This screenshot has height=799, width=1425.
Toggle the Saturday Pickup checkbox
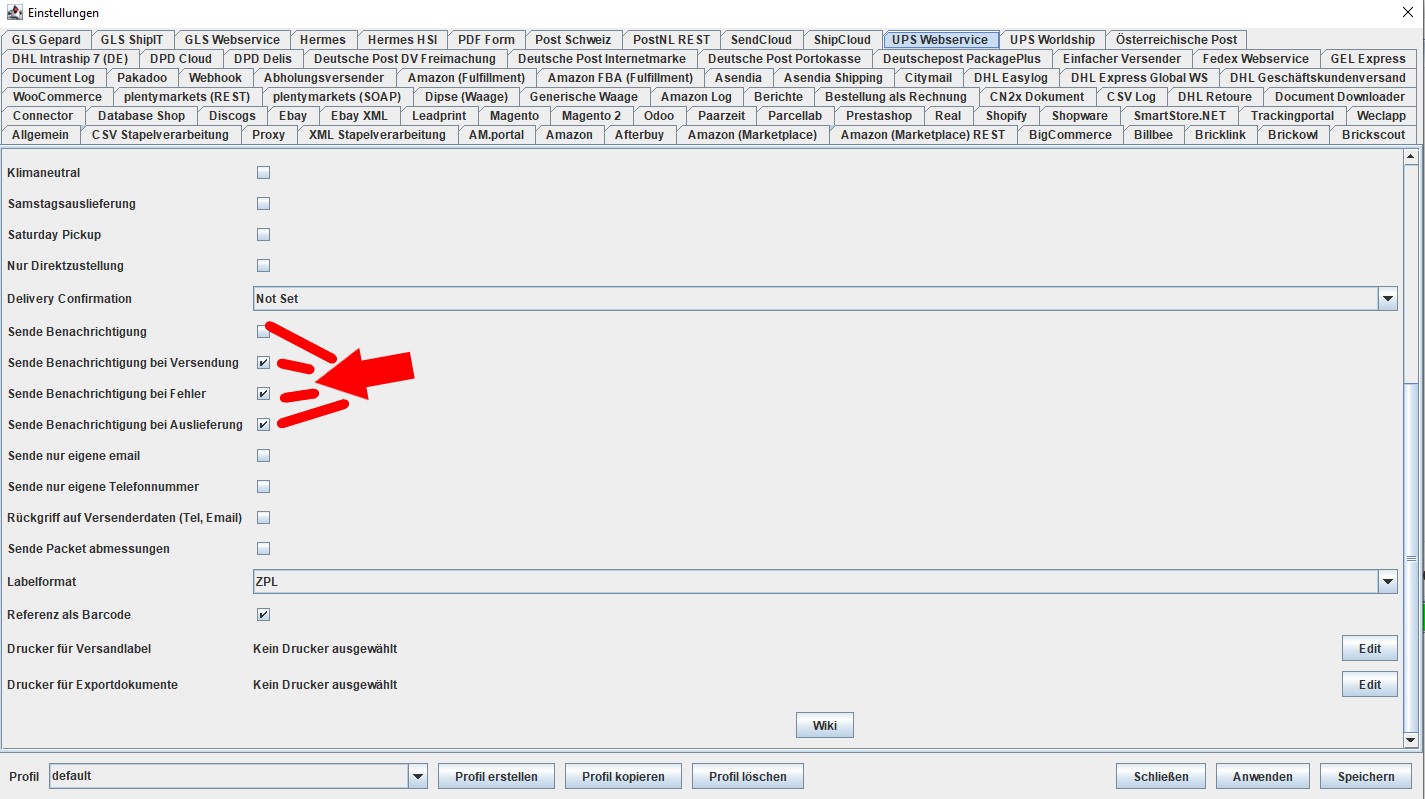pos(264,235)
